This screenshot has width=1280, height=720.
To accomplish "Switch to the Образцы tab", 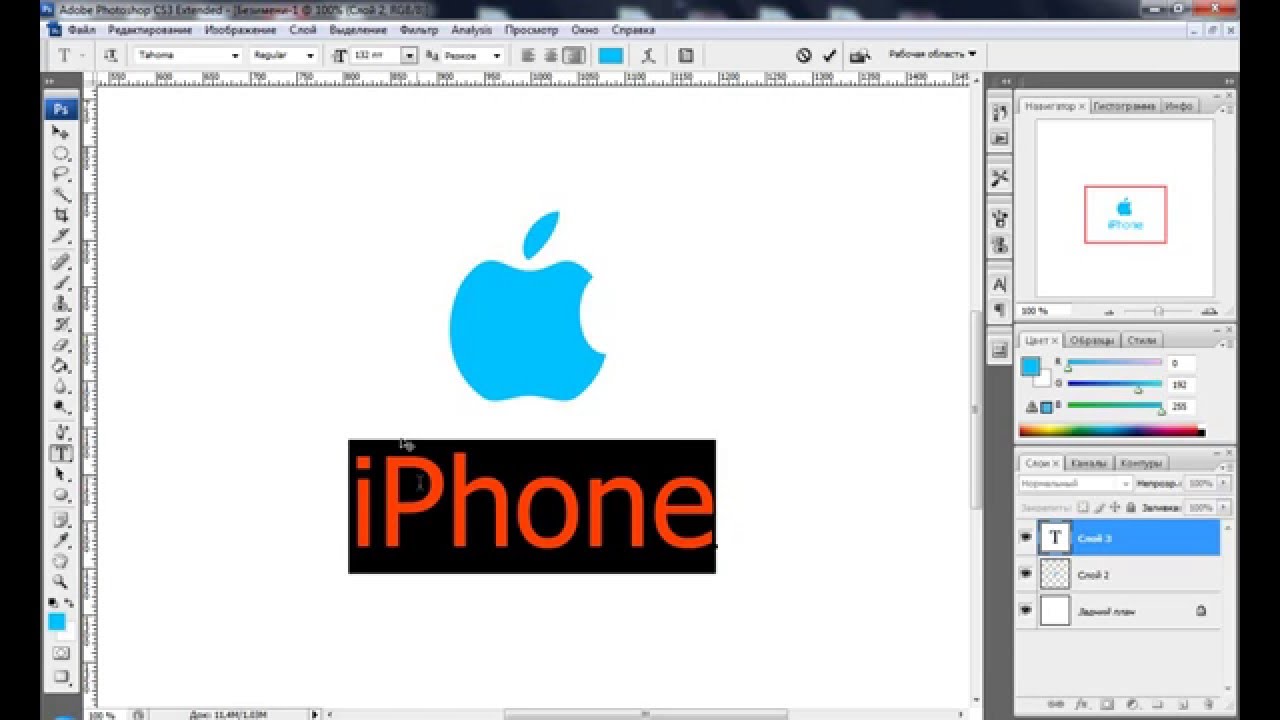I will (1092, 340).
